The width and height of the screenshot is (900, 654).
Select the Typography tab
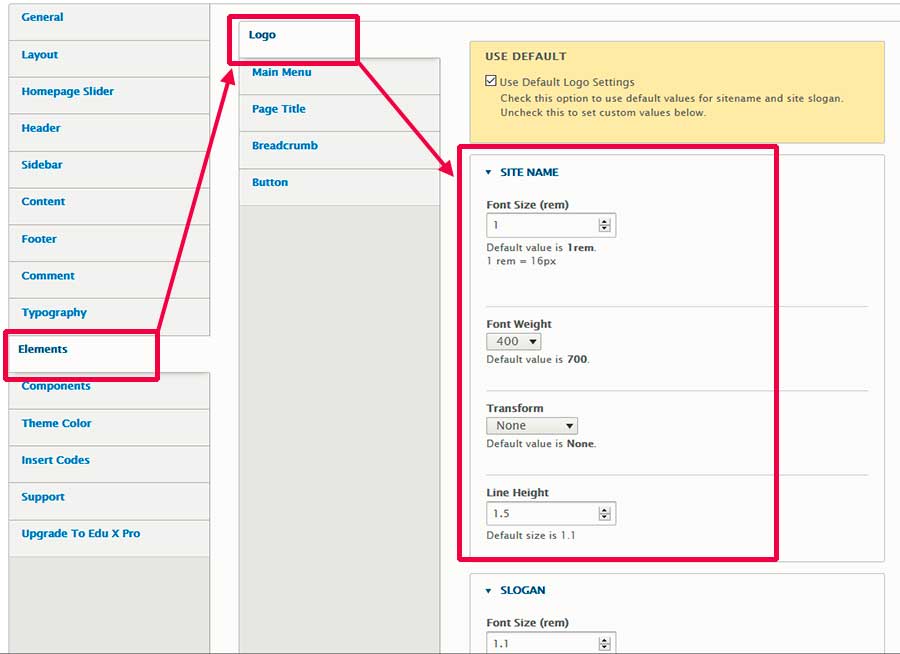pos(54,313)
